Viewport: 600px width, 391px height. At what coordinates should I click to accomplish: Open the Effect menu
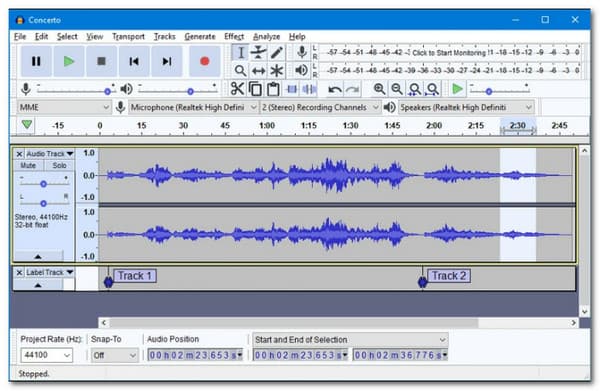(x=234, y=36)
